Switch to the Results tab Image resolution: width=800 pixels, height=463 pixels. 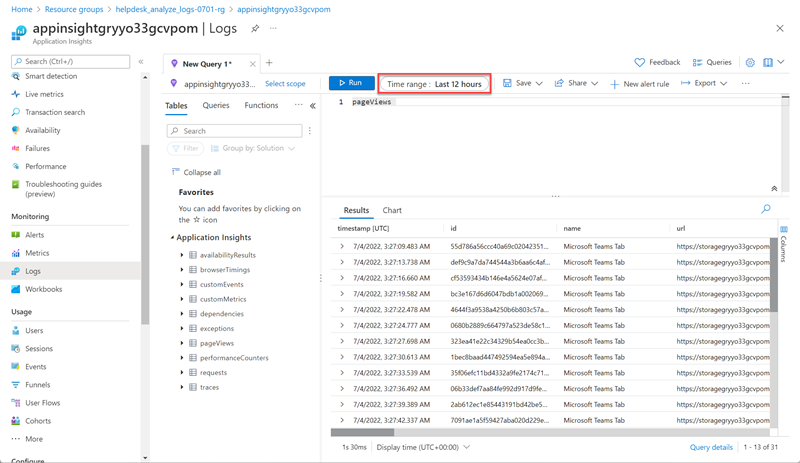[356, 210]
